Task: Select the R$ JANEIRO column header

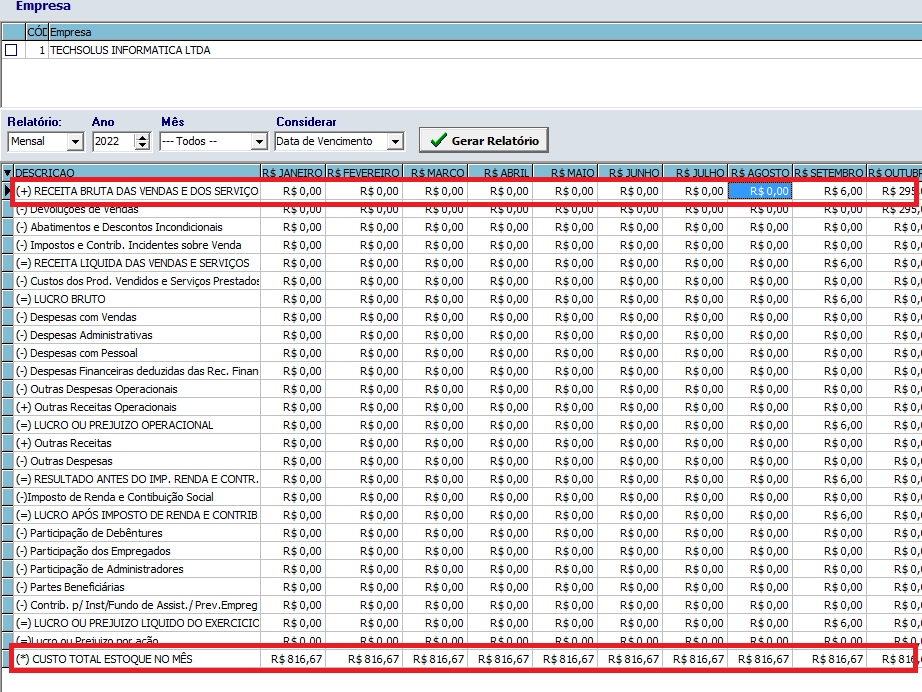Action: 293,173
